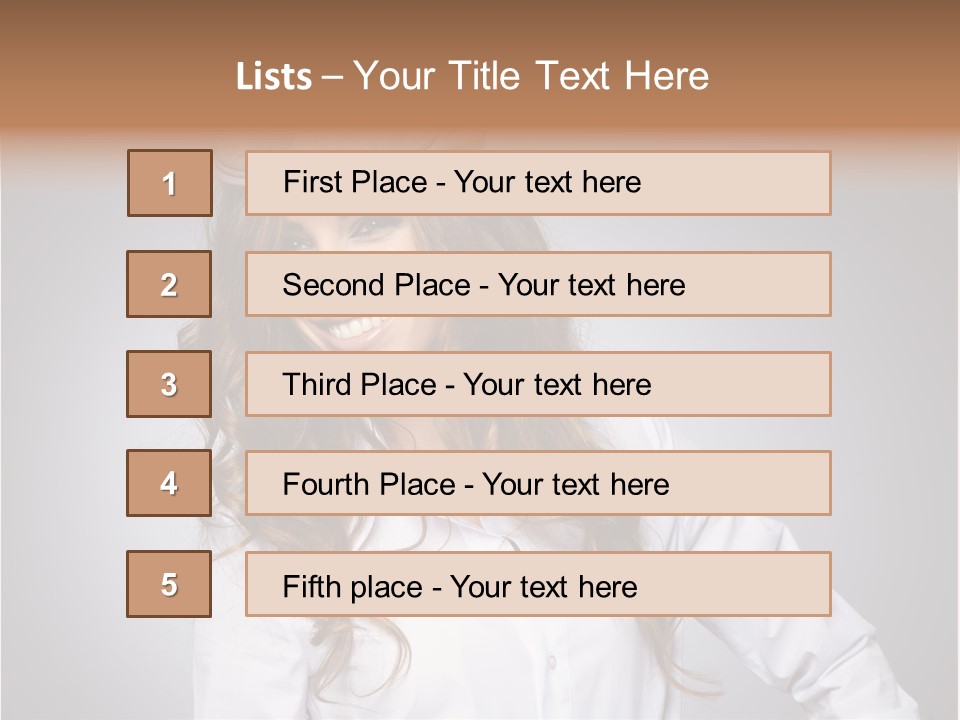Viewport: 960px width, 720px height.
Task: Click the Fourth Place text box
Action: (538, 484)
